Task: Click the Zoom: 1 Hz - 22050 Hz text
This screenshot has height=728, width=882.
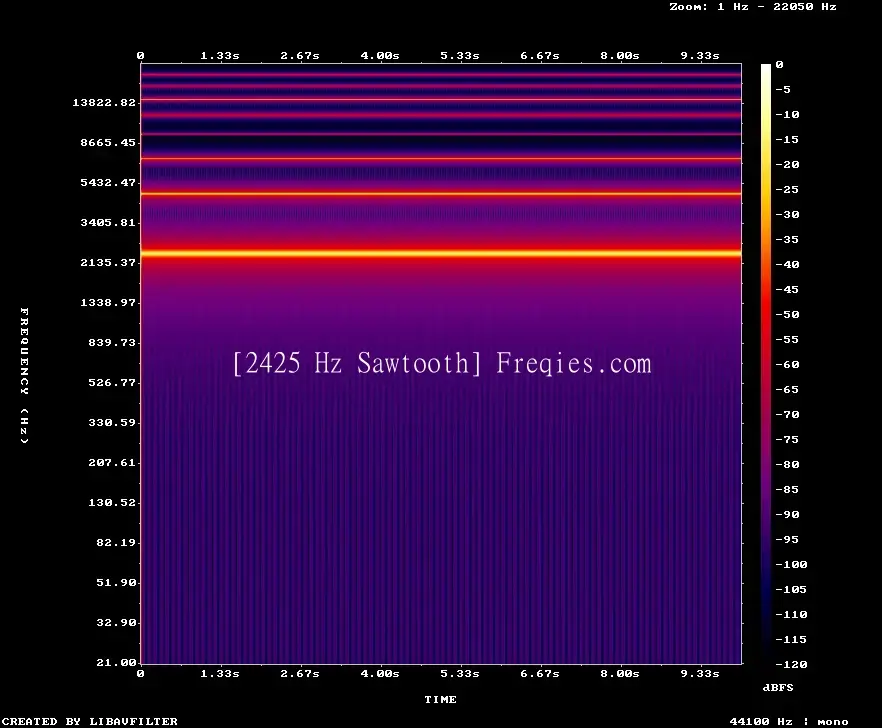Action: click(x=753, y=7)
